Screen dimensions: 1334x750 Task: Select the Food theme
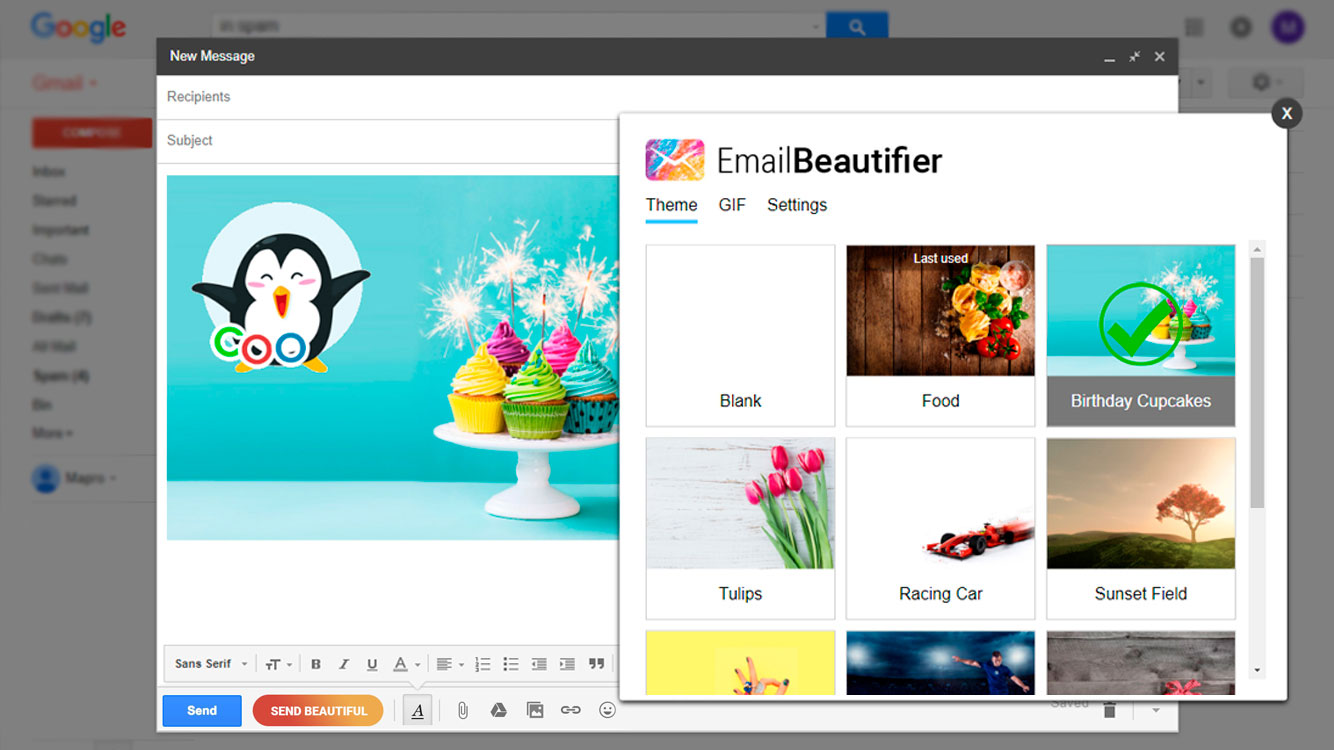tap(940, 336)
